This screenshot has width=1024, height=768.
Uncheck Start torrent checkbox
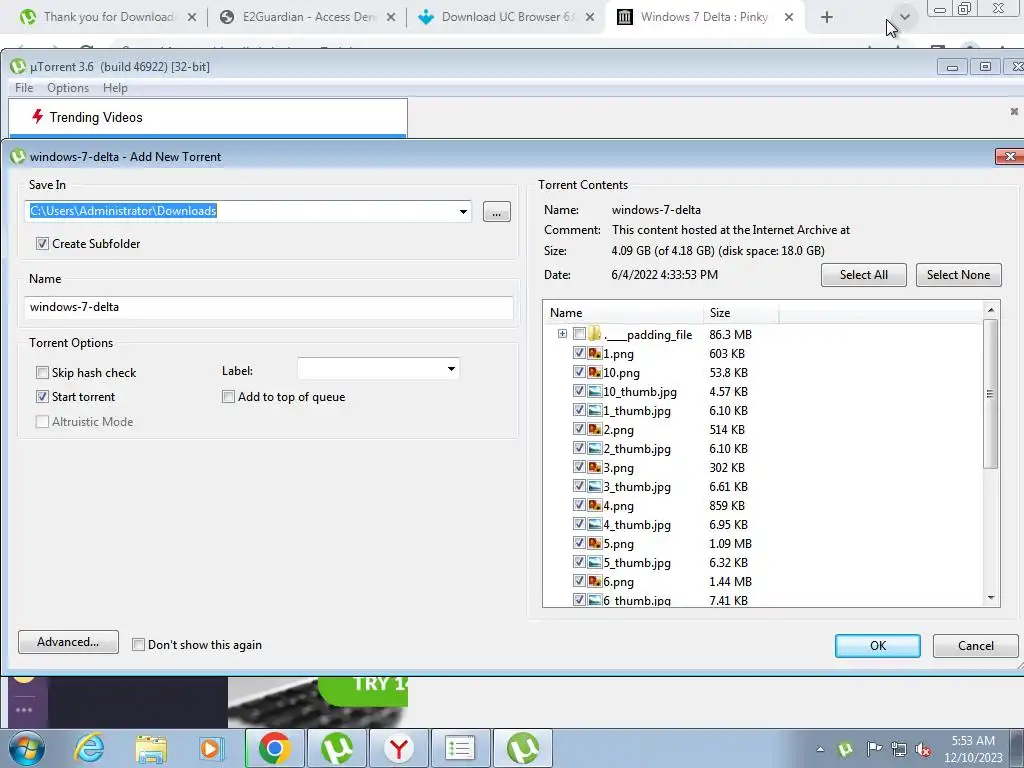[42, 396]
